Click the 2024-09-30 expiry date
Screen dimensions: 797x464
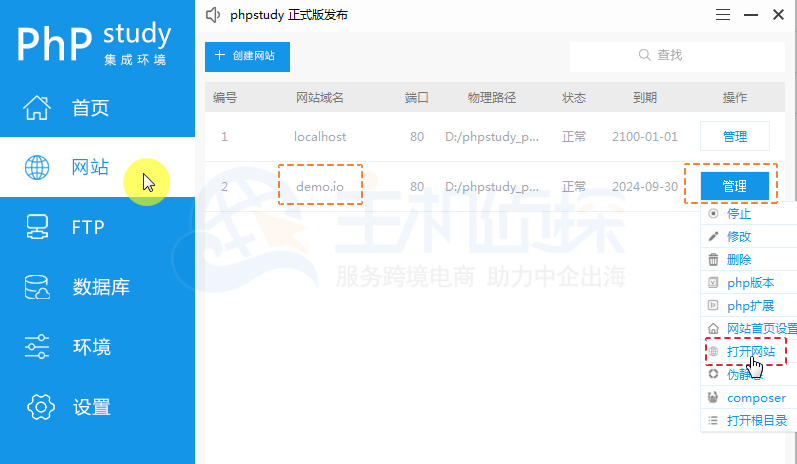(645, 187)
